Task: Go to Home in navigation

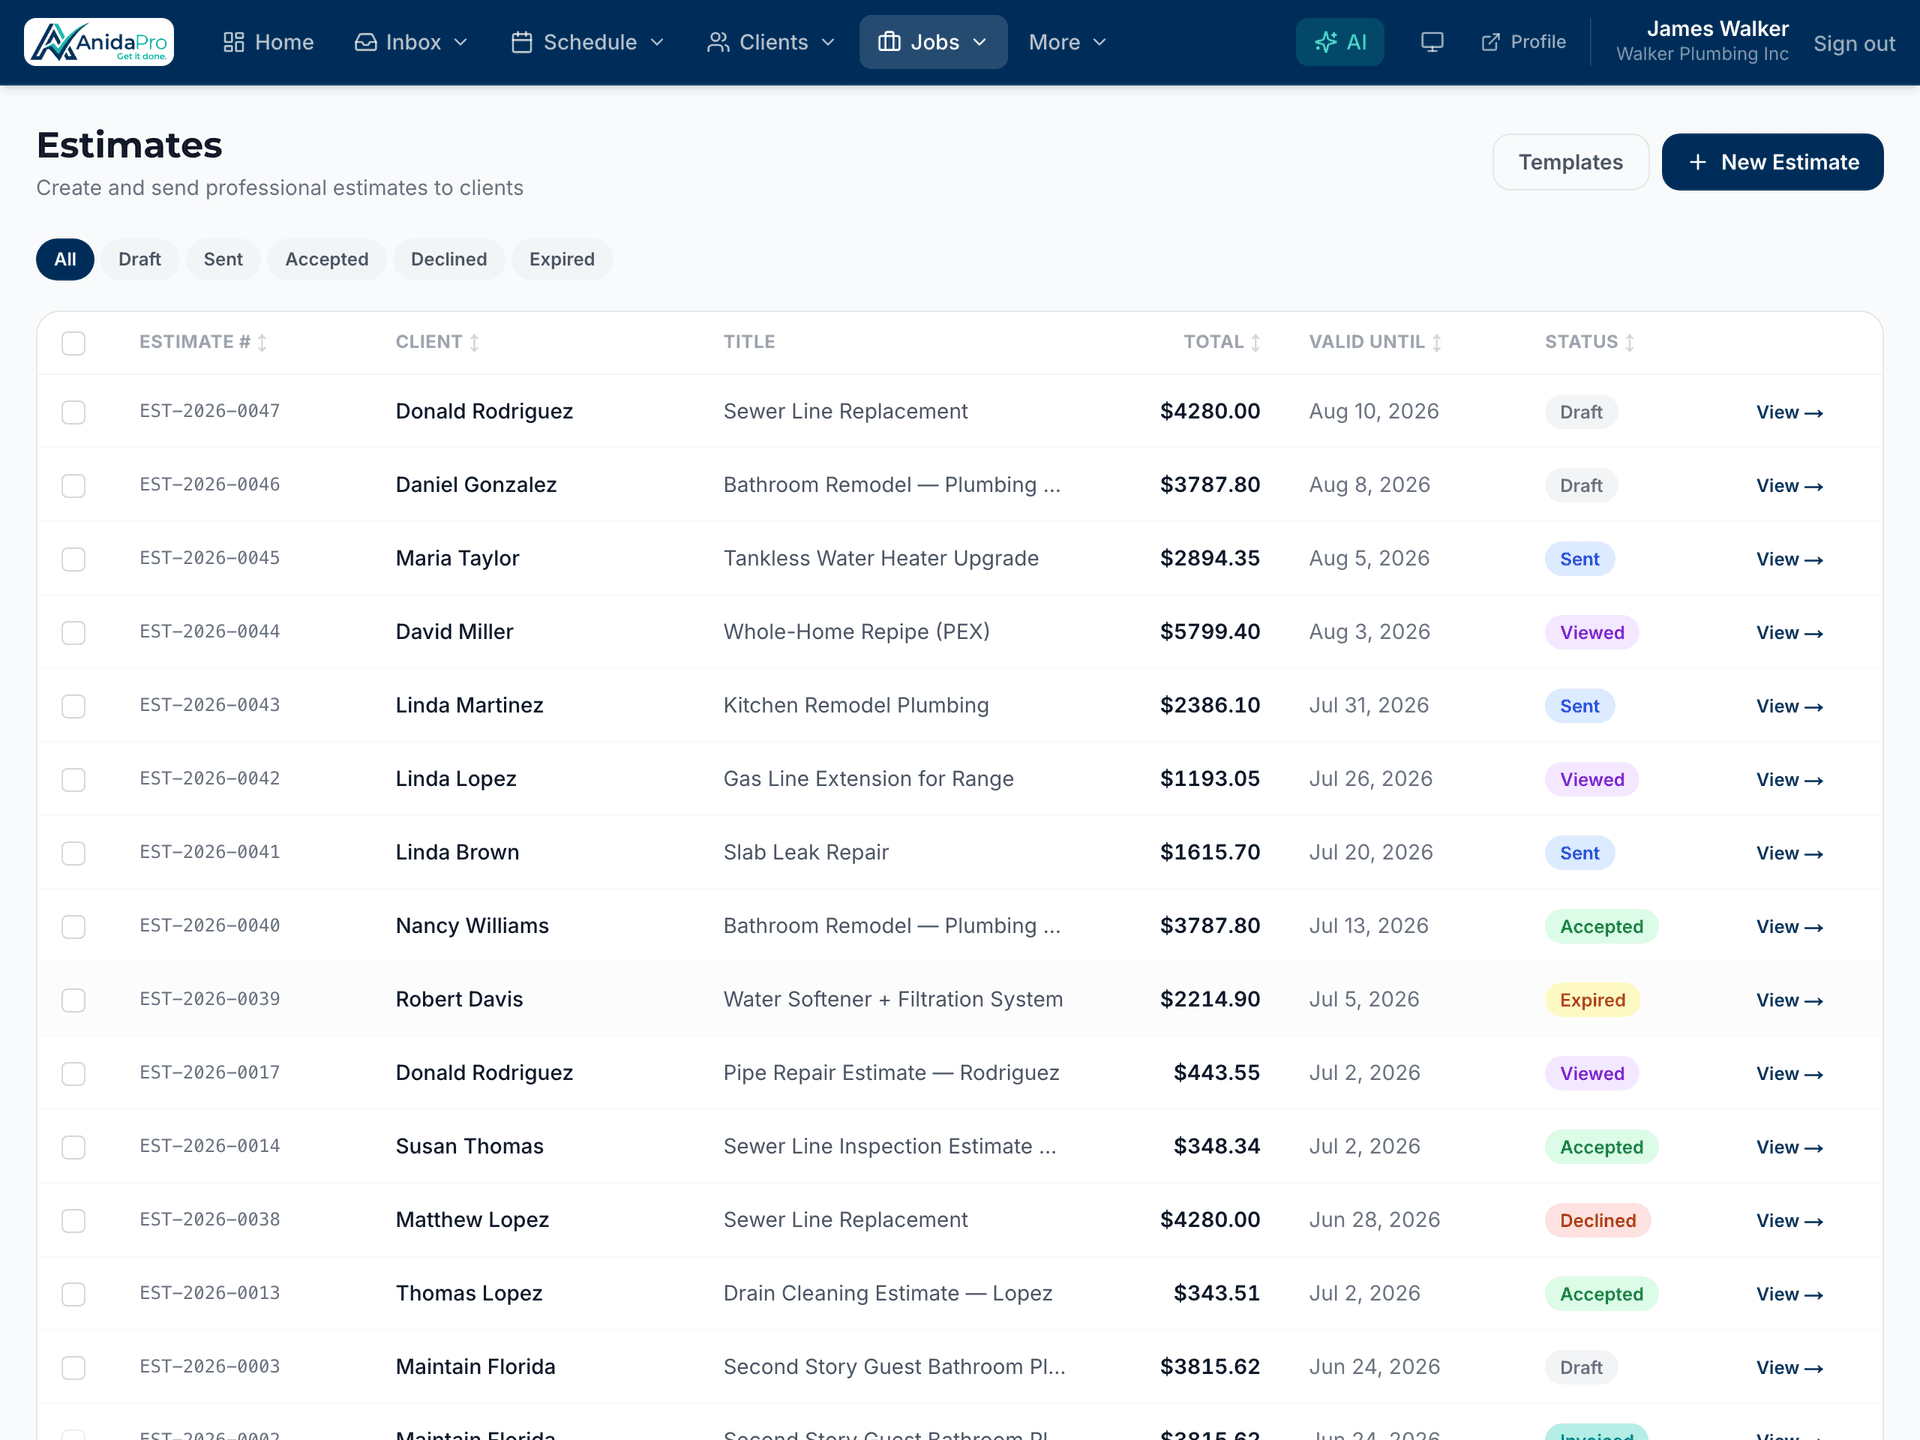Action: coord(268,42)
